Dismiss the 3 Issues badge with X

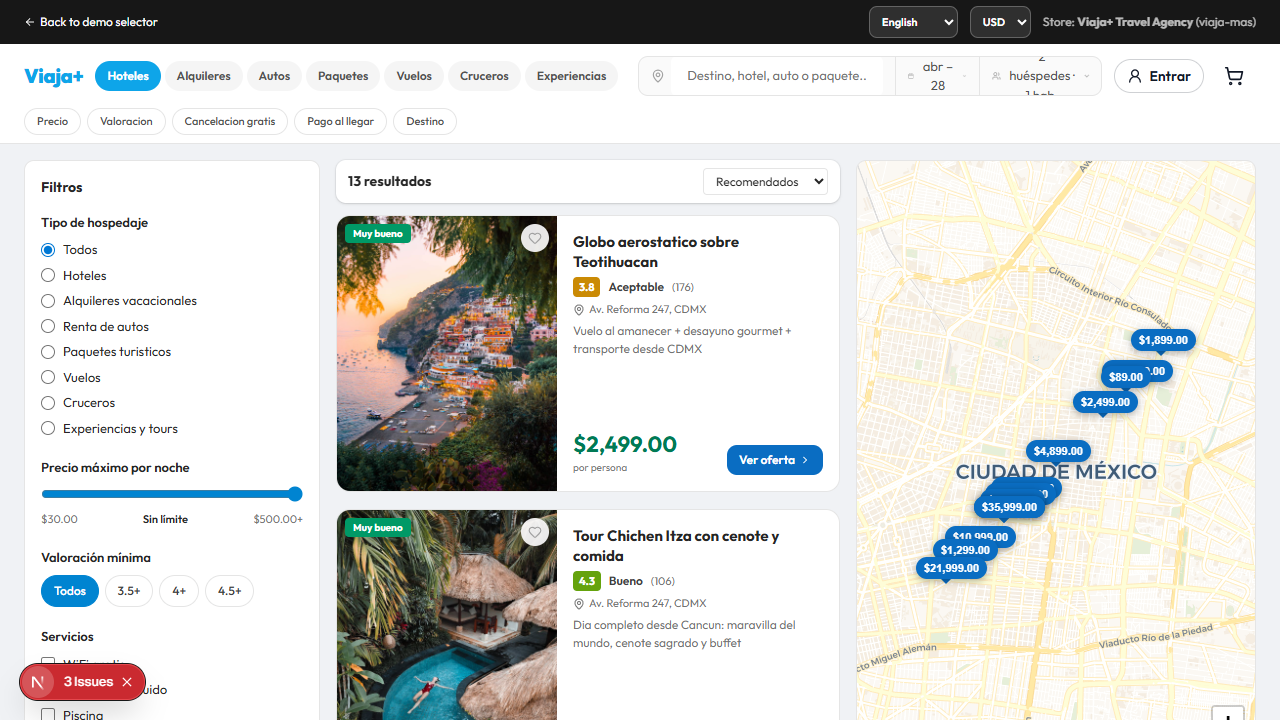tap(127, 682)
